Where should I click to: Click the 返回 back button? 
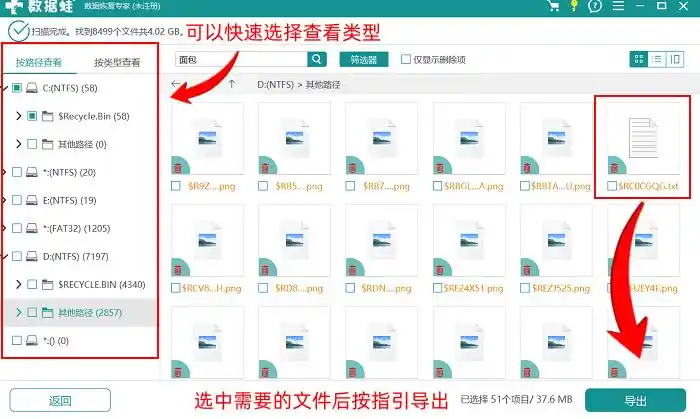pos(60,400)
